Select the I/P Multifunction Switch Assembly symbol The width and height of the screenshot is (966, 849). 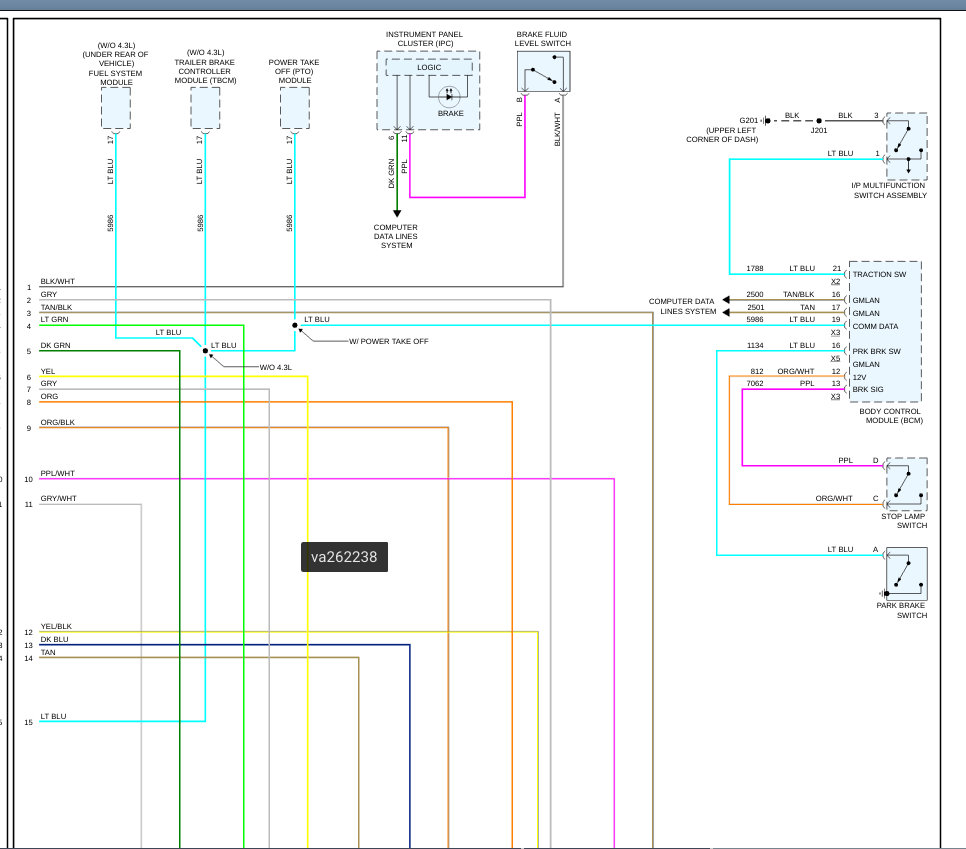[x=907, y=145]
